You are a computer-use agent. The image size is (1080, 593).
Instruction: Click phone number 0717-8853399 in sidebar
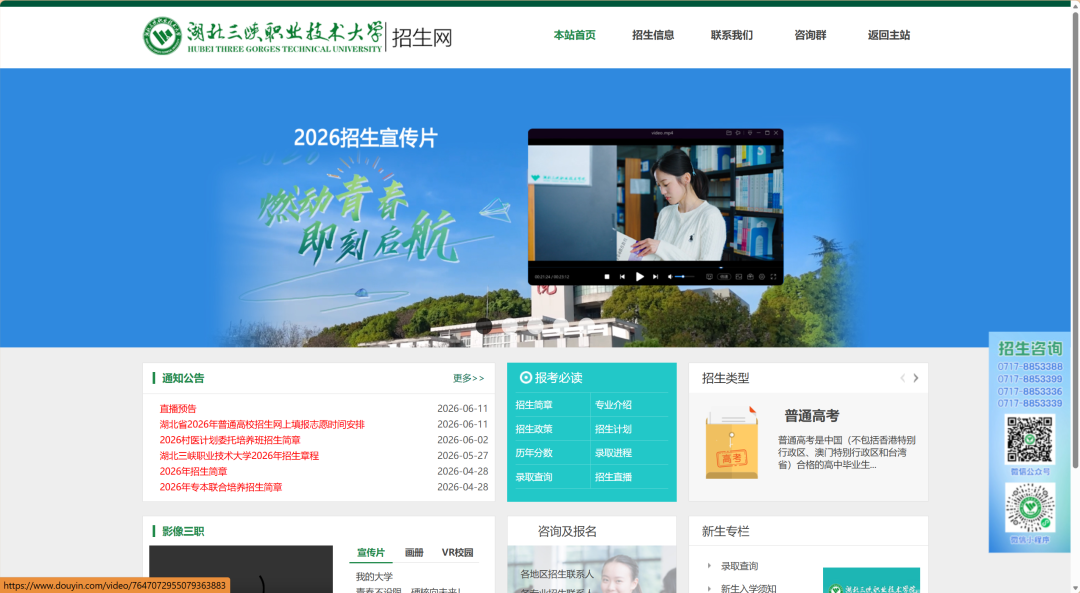point(1030,379)
